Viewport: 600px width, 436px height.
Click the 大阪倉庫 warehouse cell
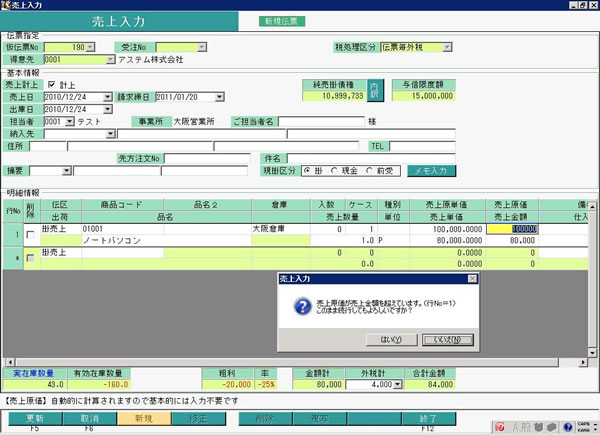click(281, 229)
